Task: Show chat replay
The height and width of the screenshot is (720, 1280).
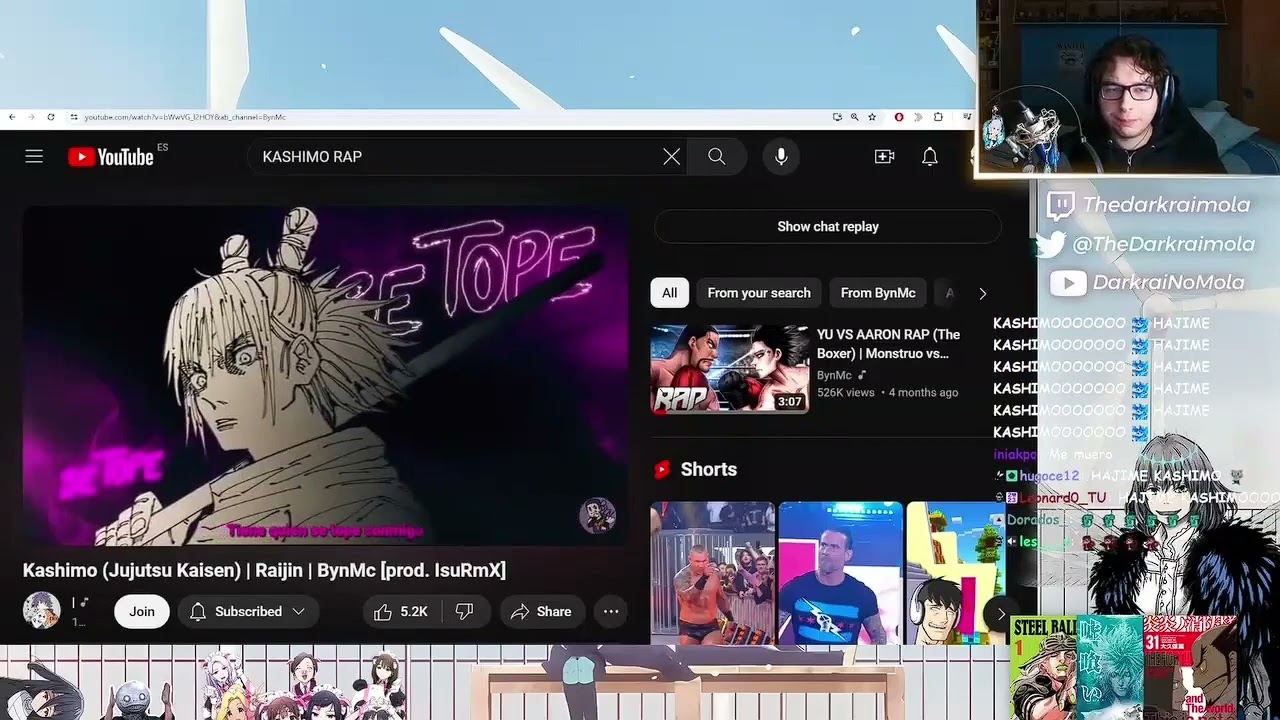Action: 828,227
